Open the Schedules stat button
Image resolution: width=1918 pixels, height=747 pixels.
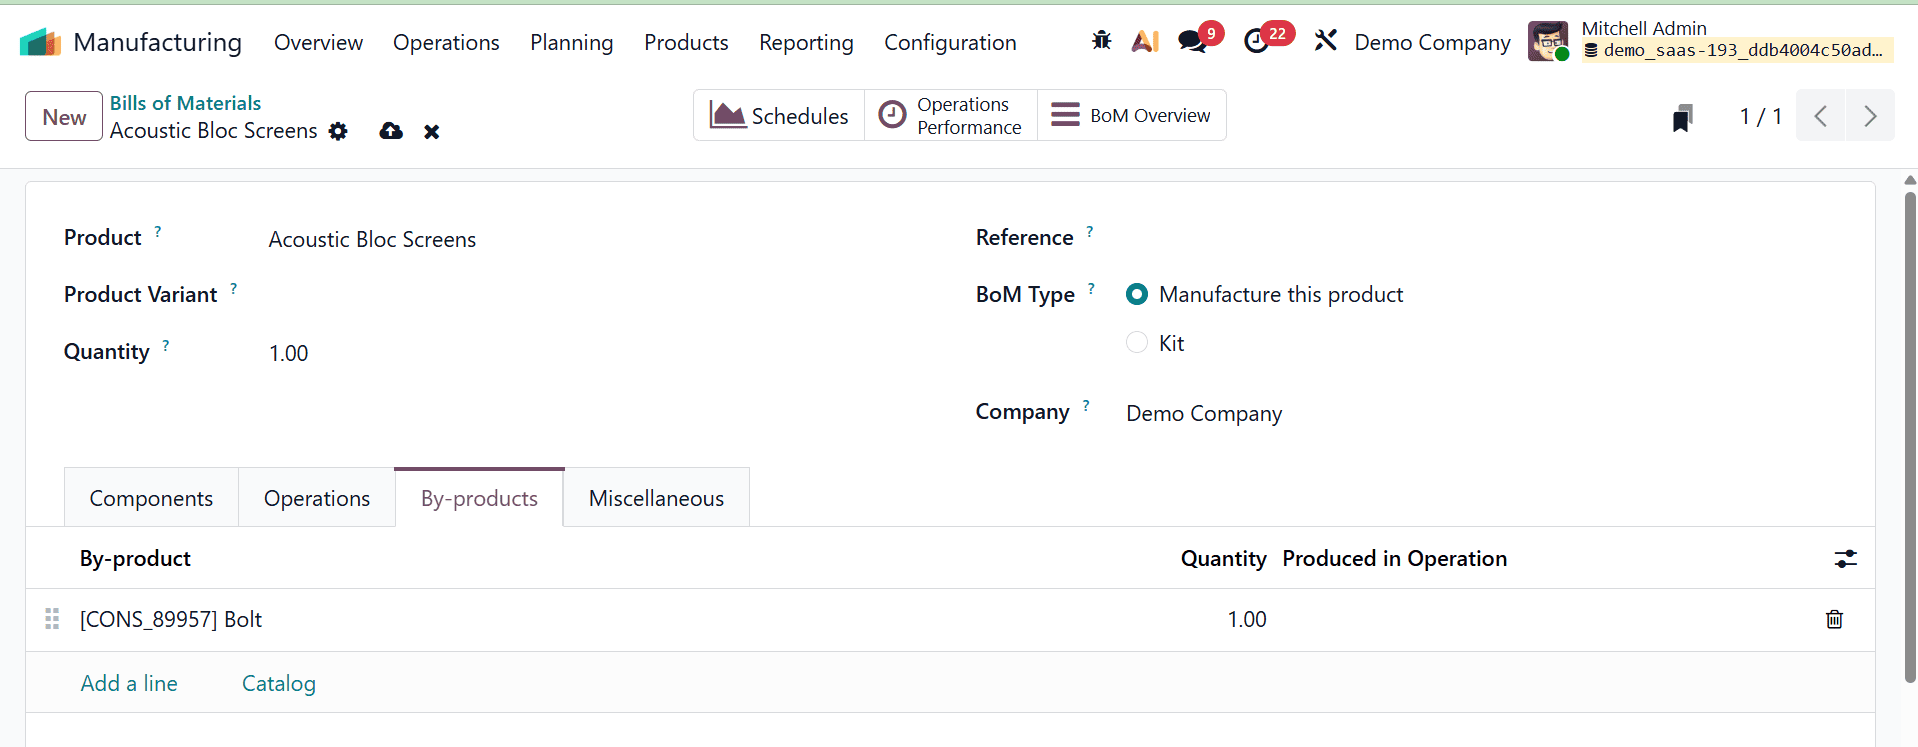click(779, 115)
